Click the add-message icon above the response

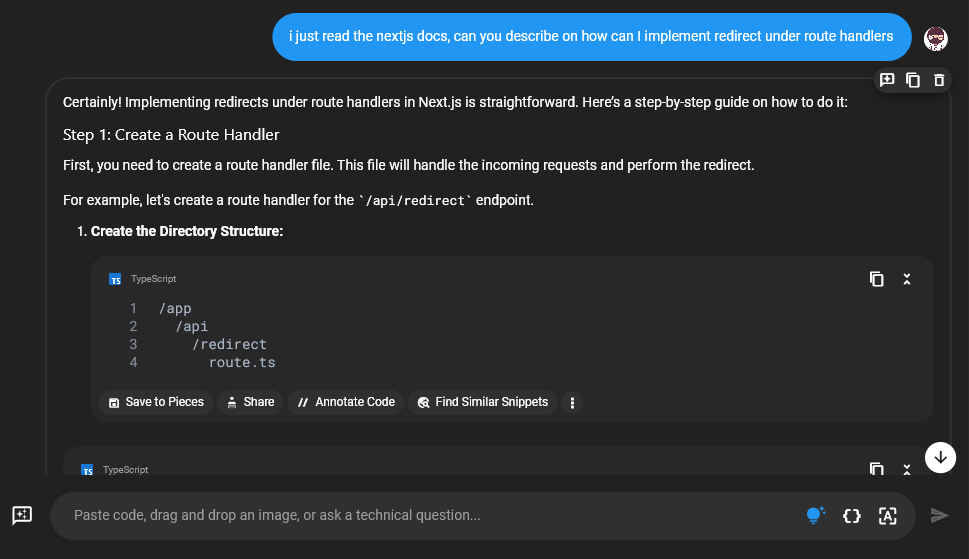[x=887, y=80]
